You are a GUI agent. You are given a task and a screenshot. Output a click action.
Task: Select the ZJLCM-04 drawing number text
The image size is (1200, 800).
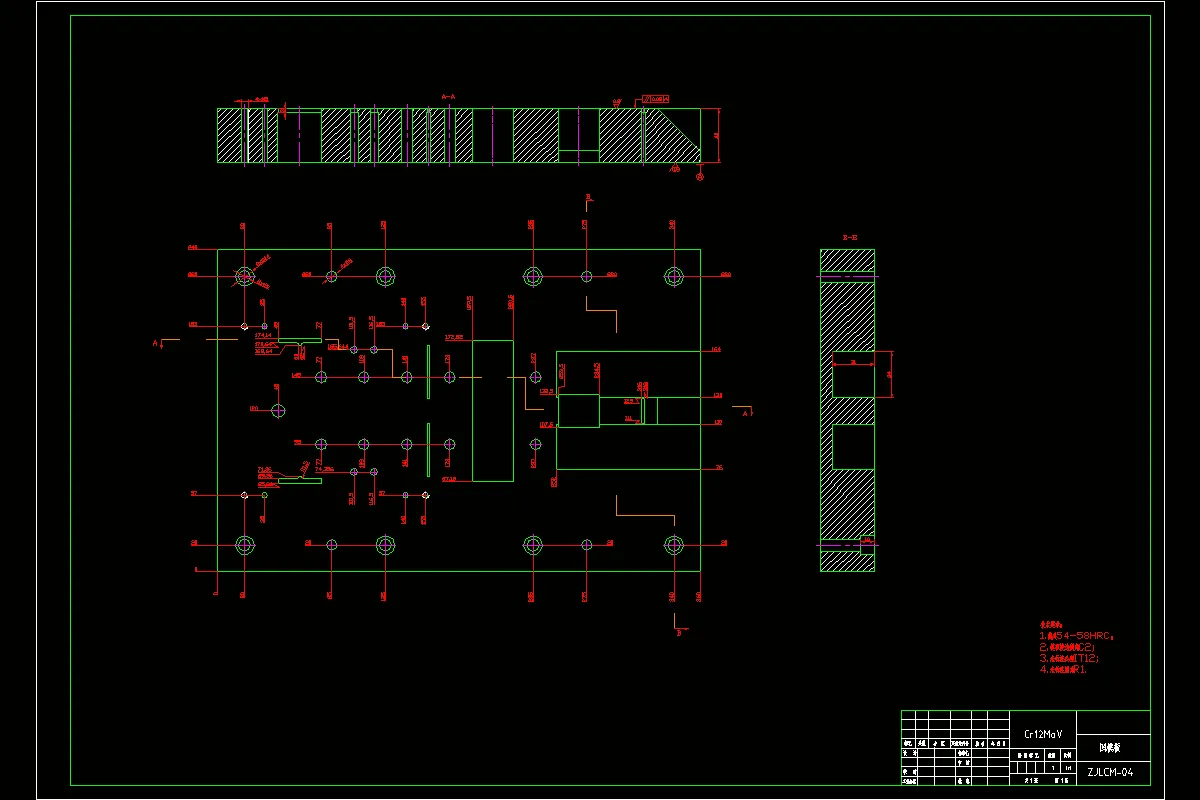[1110, 772]
